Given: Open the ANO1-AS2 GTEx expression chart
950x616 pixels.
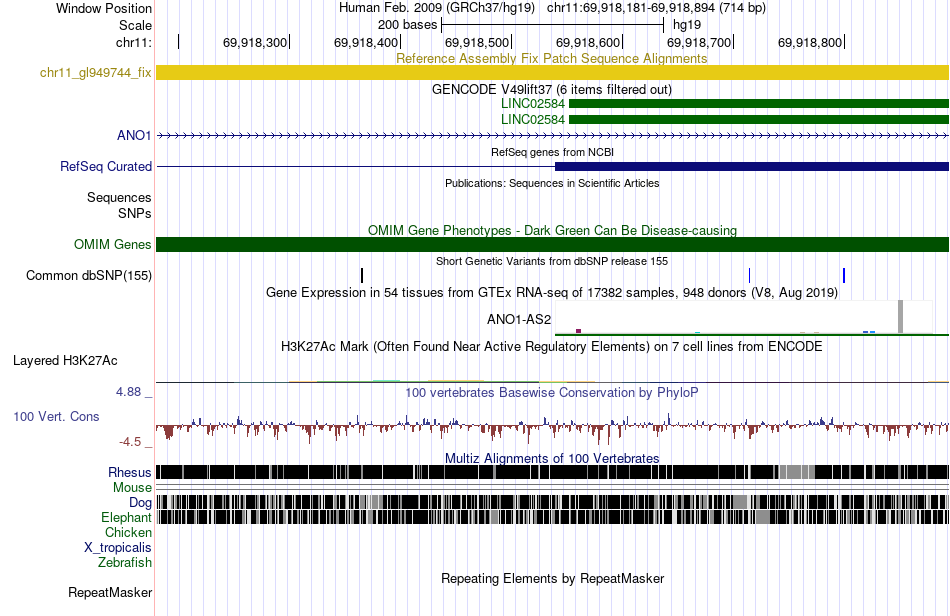Looking at the screenshot, I should (x=752, y=317).
